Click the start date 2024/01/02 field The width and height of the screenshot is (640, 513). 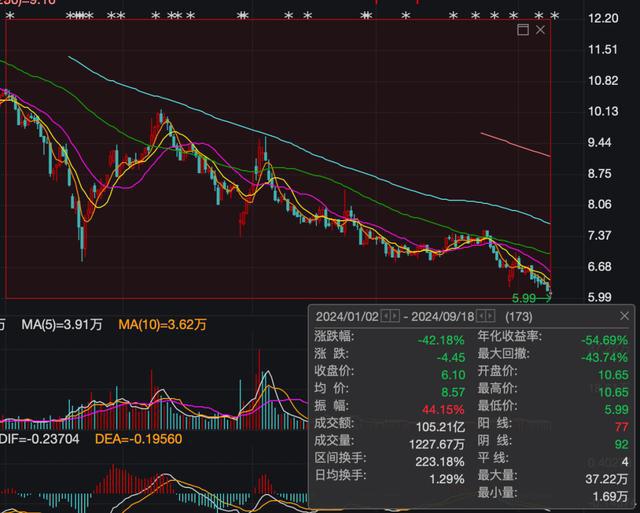(346, 316)
